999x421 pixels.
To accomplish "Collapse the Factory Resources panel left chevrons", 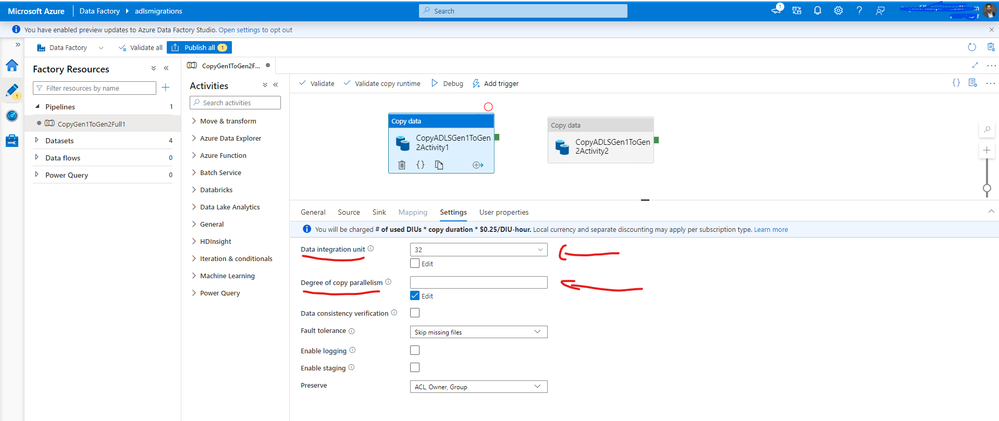I will [x=166, y=68].
